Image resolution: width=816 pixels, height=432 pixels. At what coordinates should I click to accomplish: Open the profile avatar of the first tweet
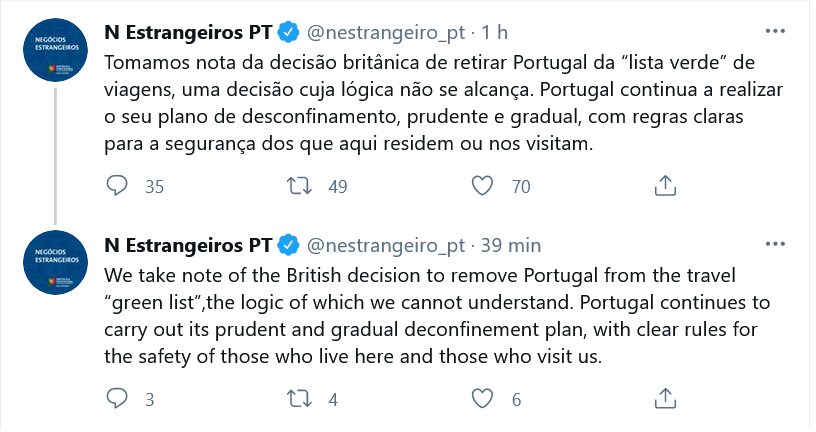point(55,50)
